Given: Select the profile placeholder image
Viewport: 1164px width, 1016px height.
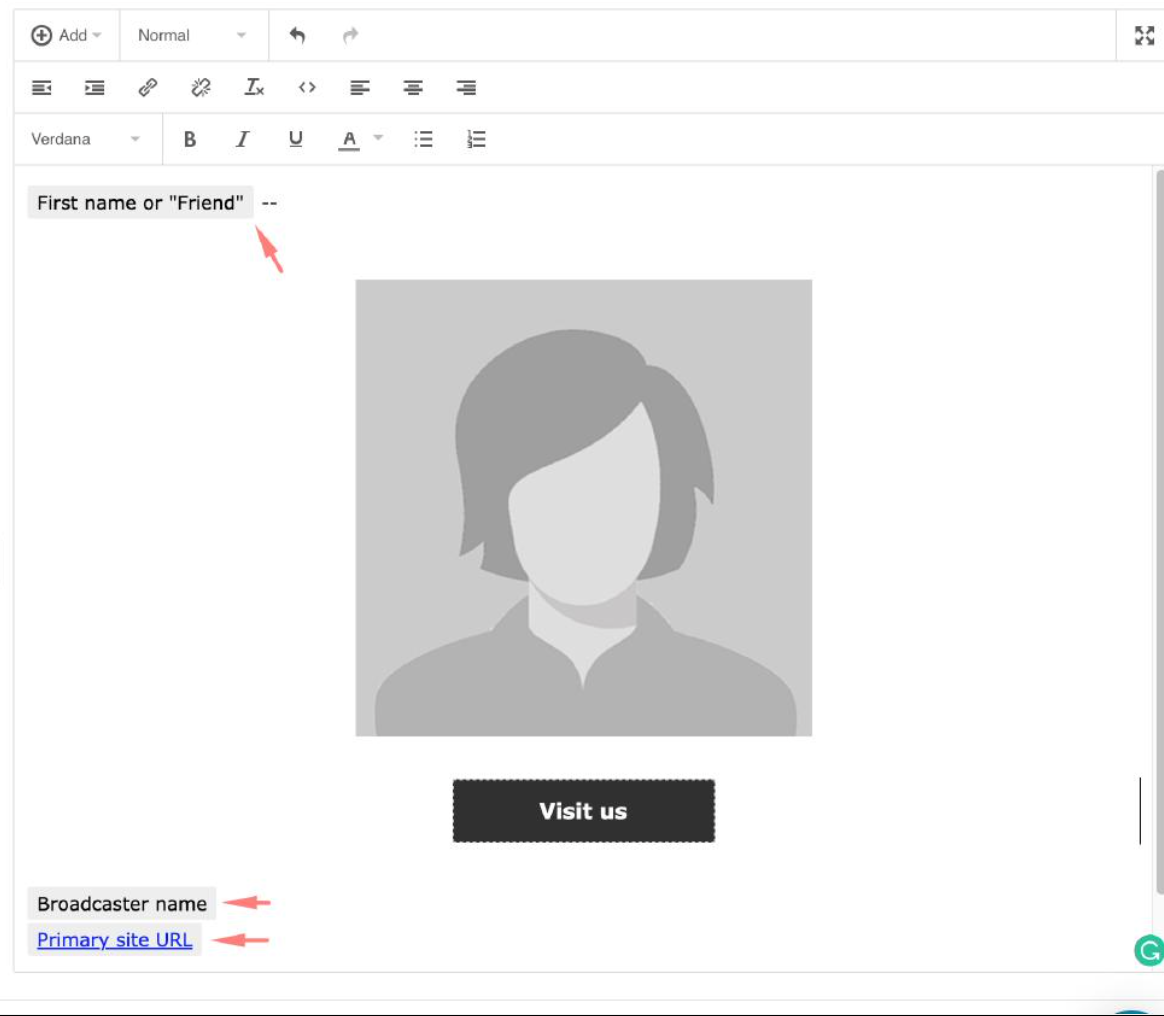Looking at the screenshot, I should pos(583,508).
